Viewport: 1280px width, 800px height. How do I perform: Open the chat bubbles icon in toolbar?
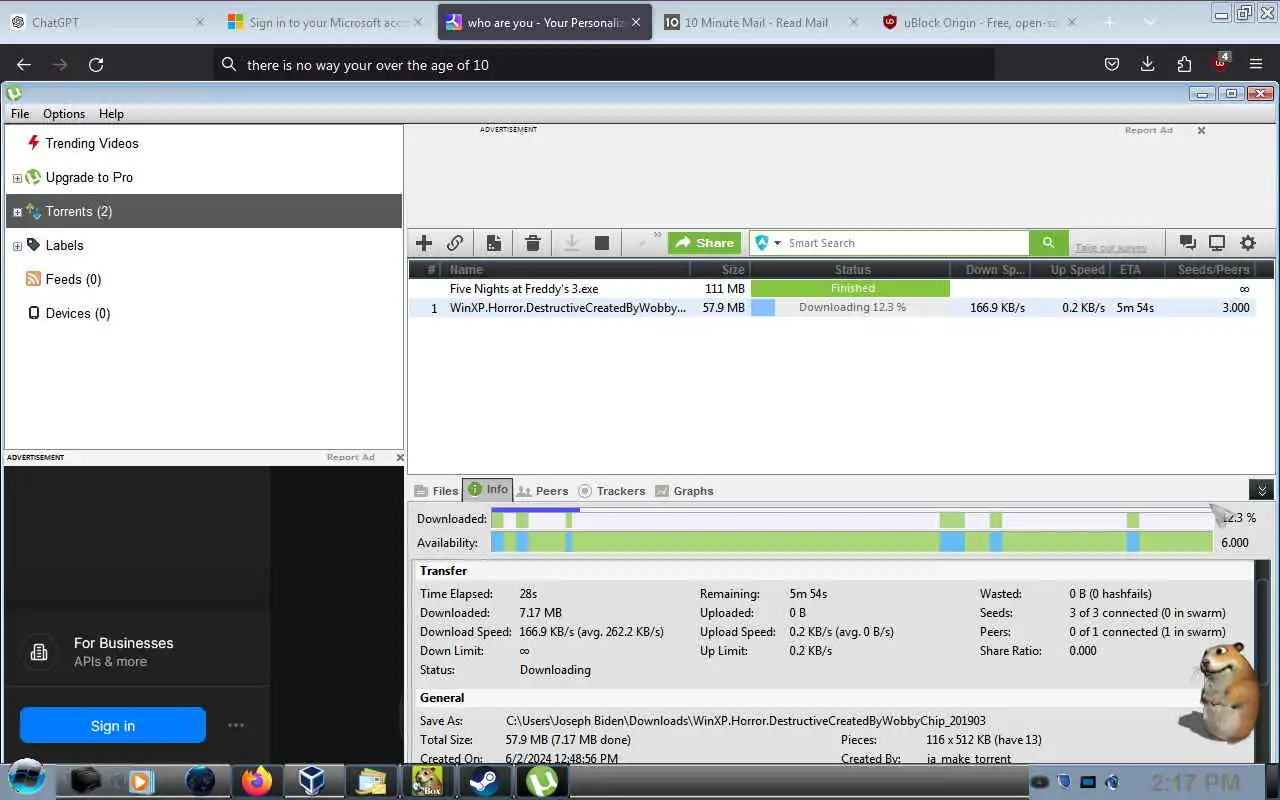tap(1187, 243)
